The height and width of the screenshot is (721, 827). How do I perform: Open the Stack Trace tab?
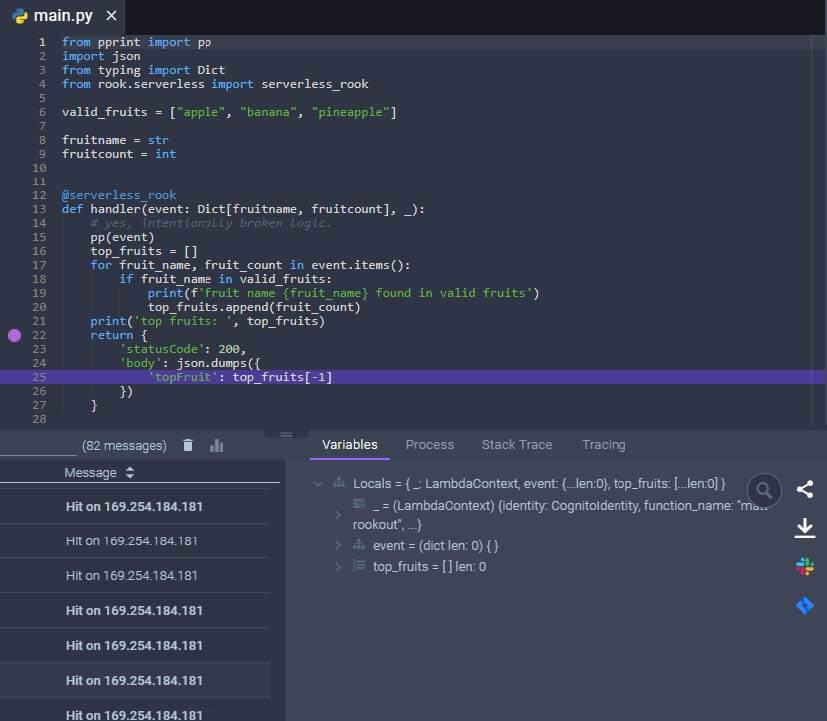516,445
